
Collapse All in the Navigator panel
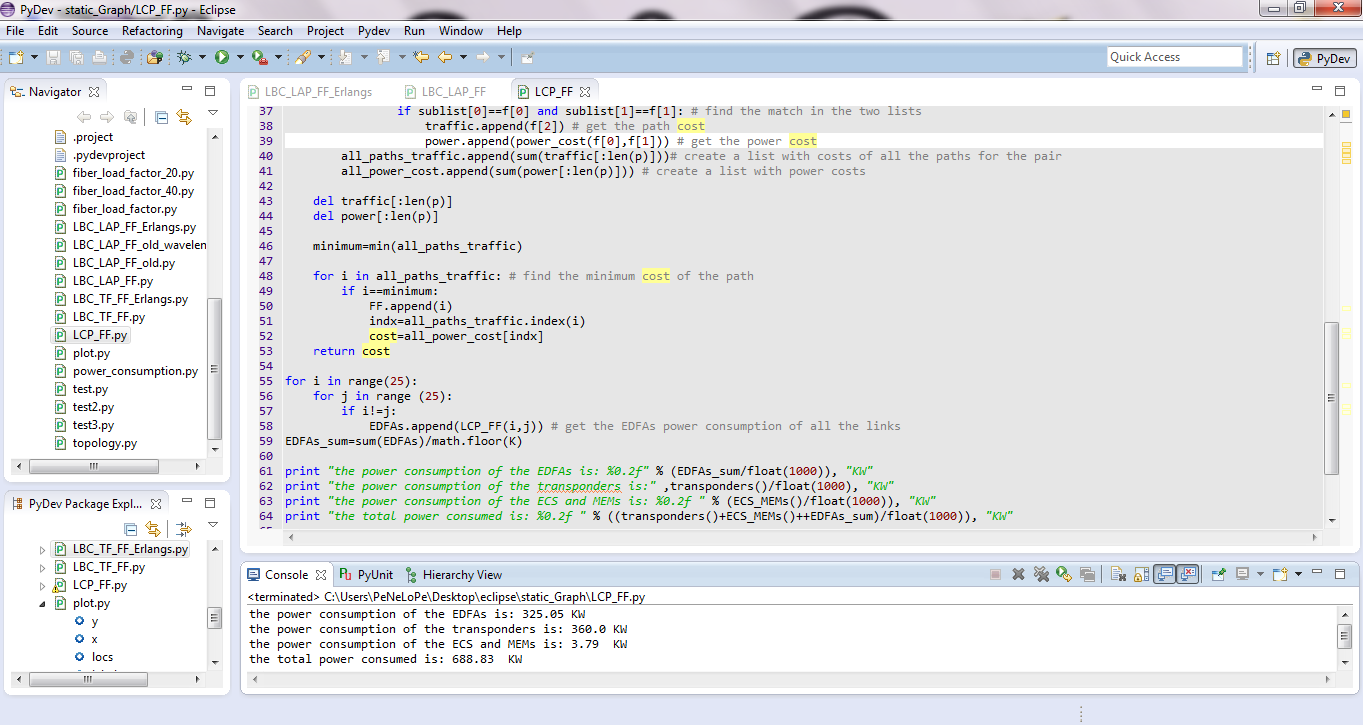[161, 117]
